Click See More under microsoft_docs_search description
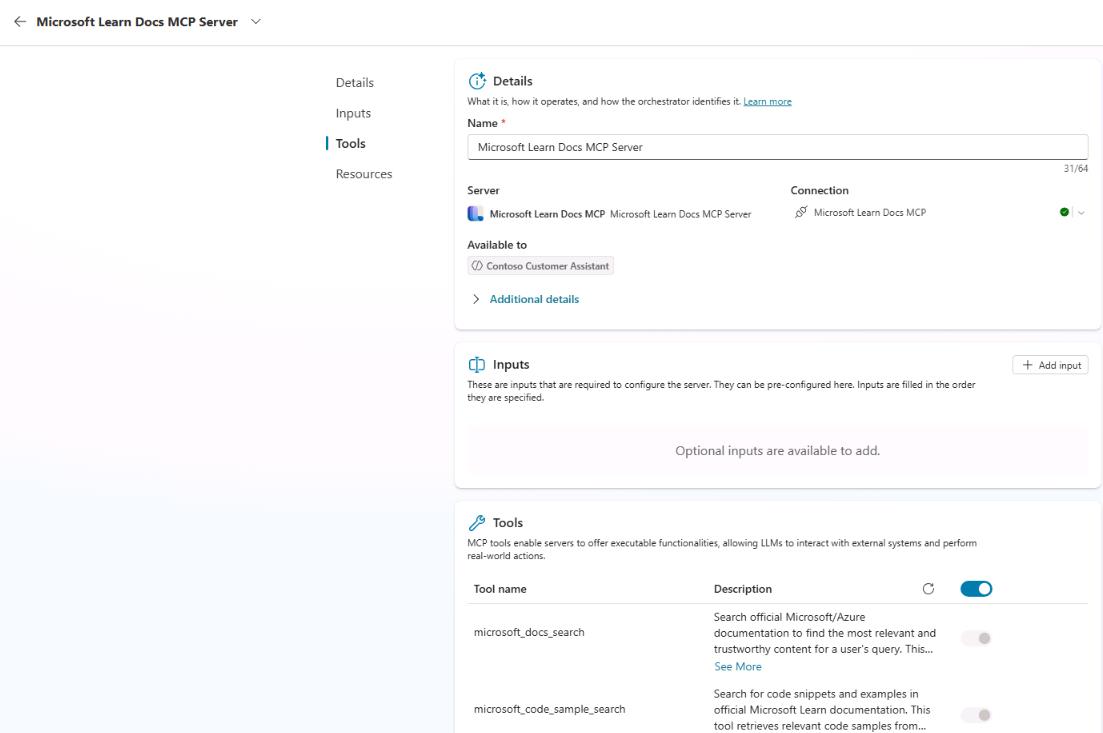 point(737,667)
